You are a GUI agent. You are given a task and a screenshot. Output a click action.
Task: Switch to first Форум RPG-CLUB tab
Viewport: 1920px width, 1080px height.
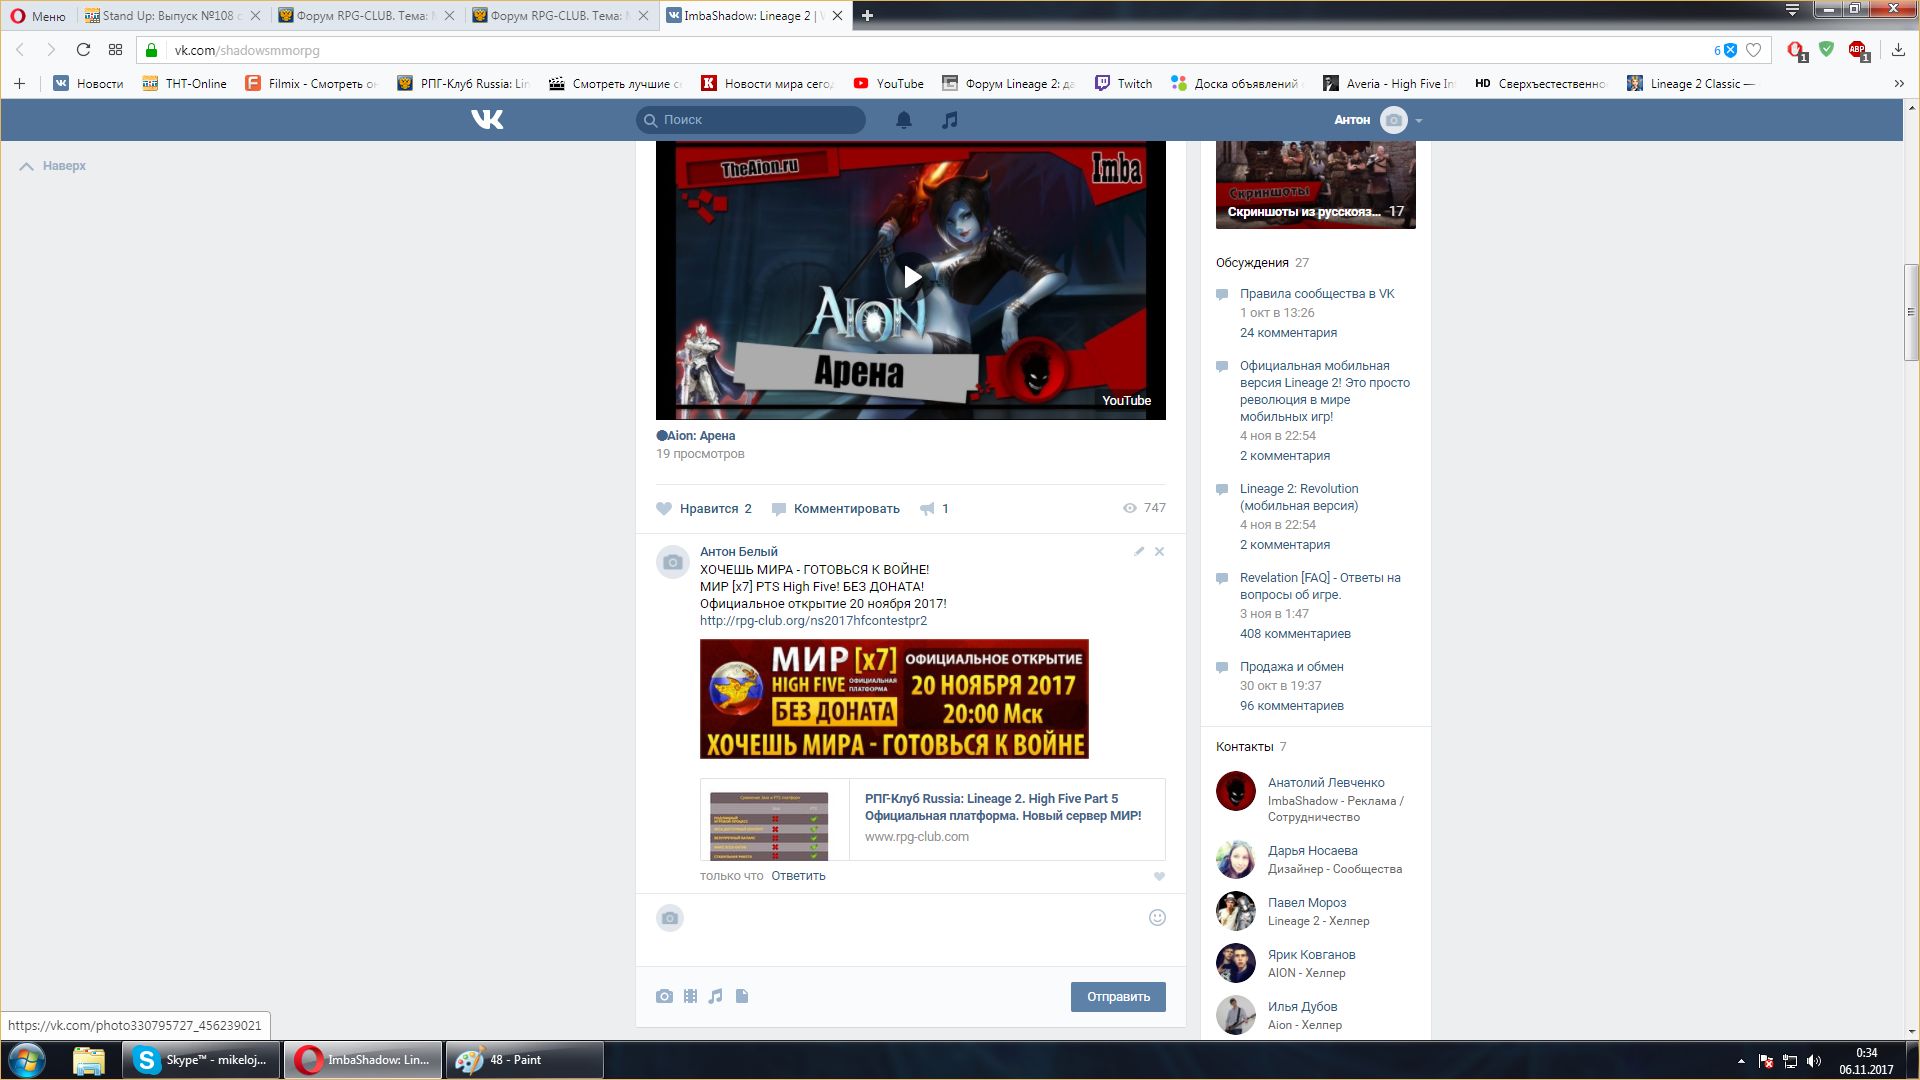pos(365,16)
